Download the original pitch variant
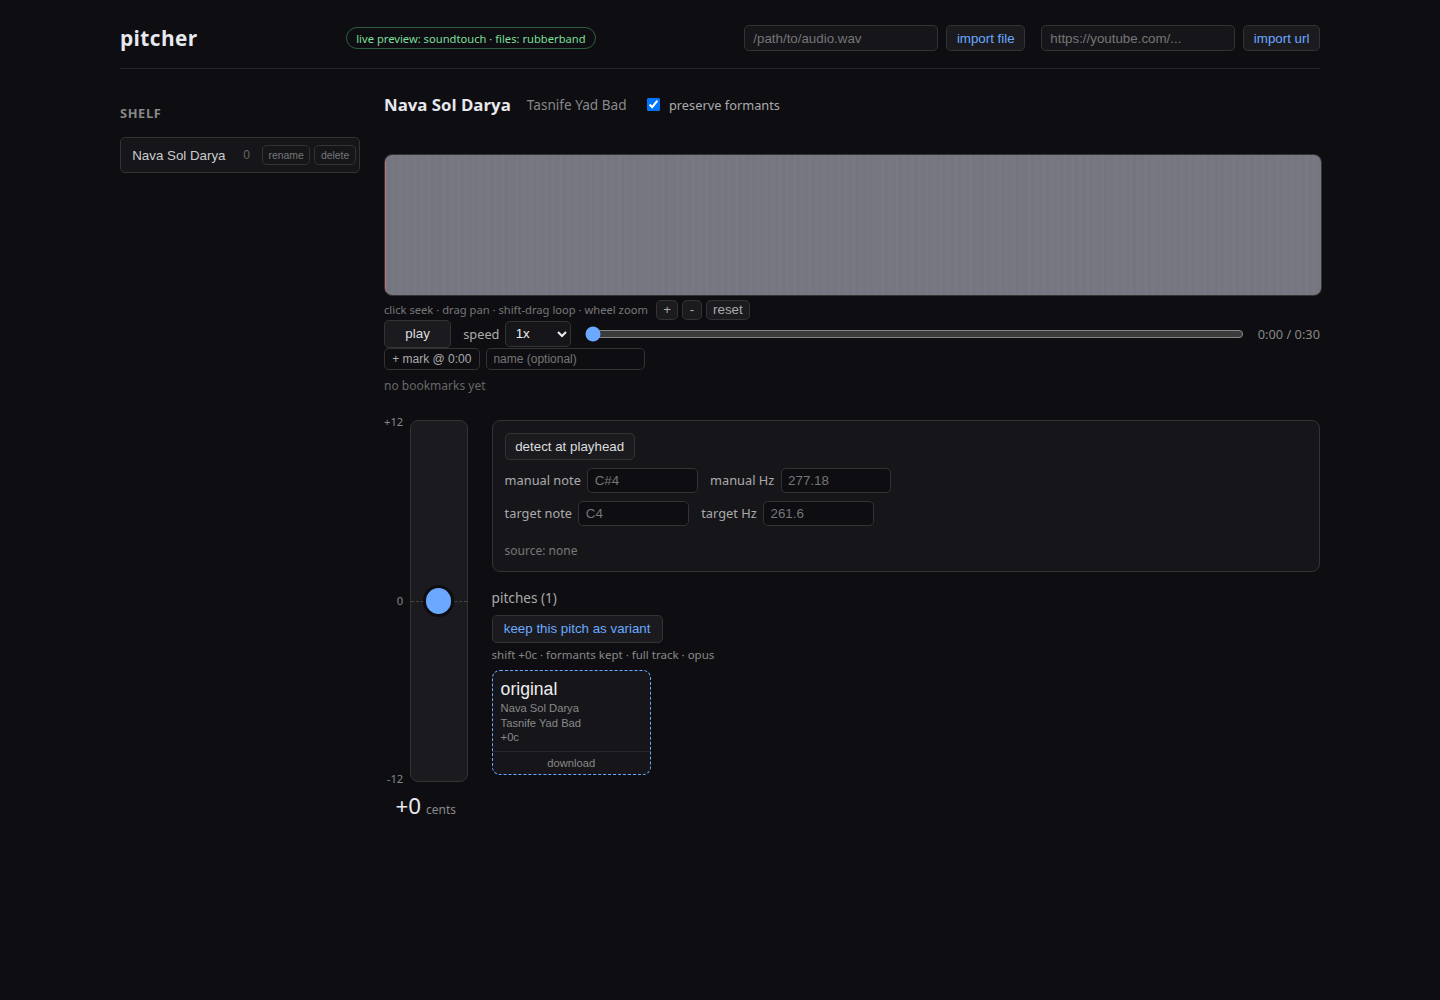Screen dimensions: 1440x1000 [x=571, y=763]
